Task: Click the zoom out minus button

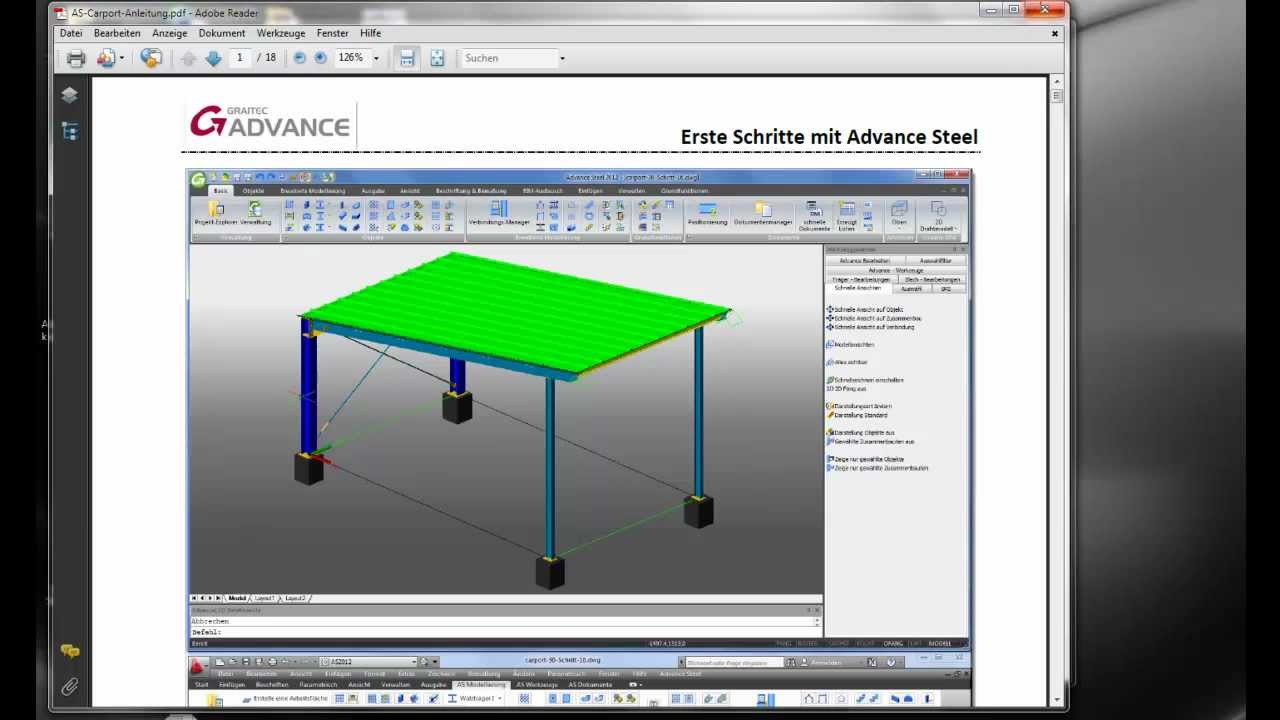Action: point(299,58)
